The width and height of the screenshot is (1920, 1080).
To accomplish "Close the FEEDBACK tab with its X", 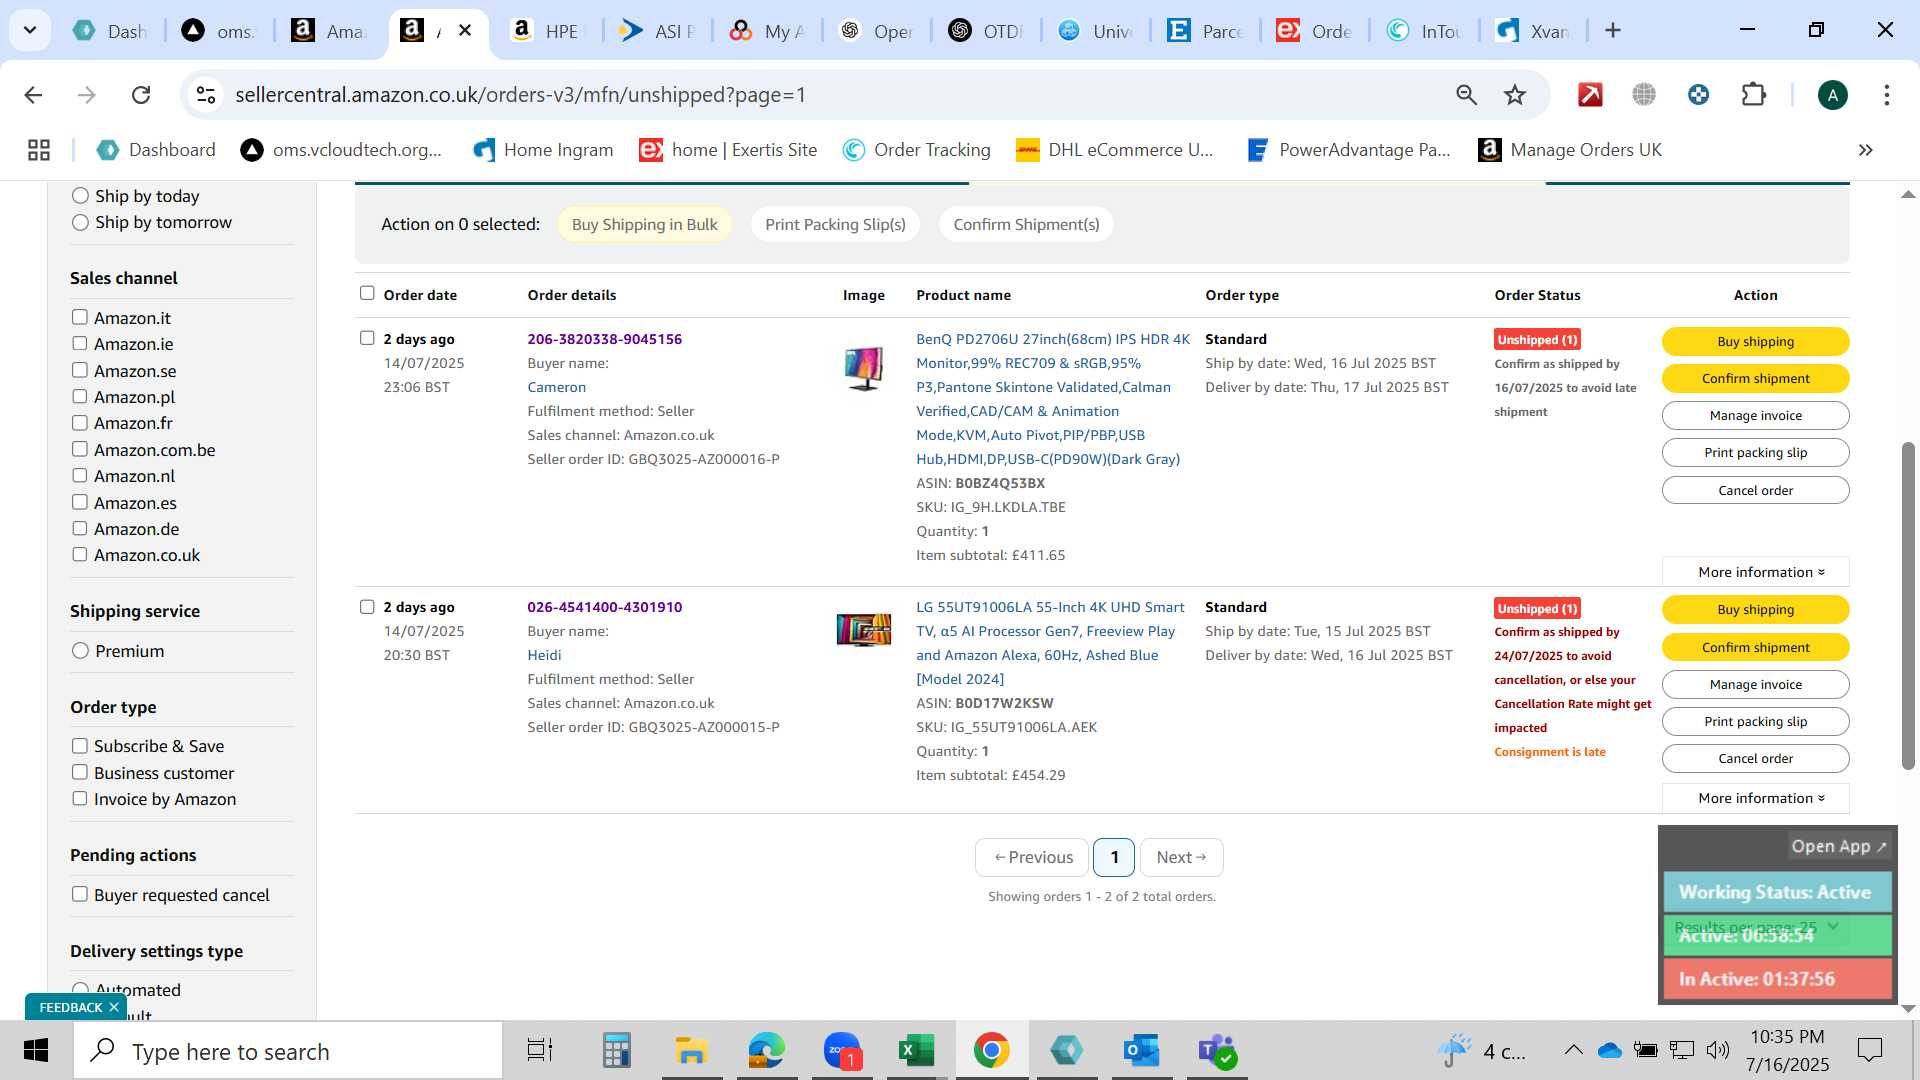I will 114,1007.
